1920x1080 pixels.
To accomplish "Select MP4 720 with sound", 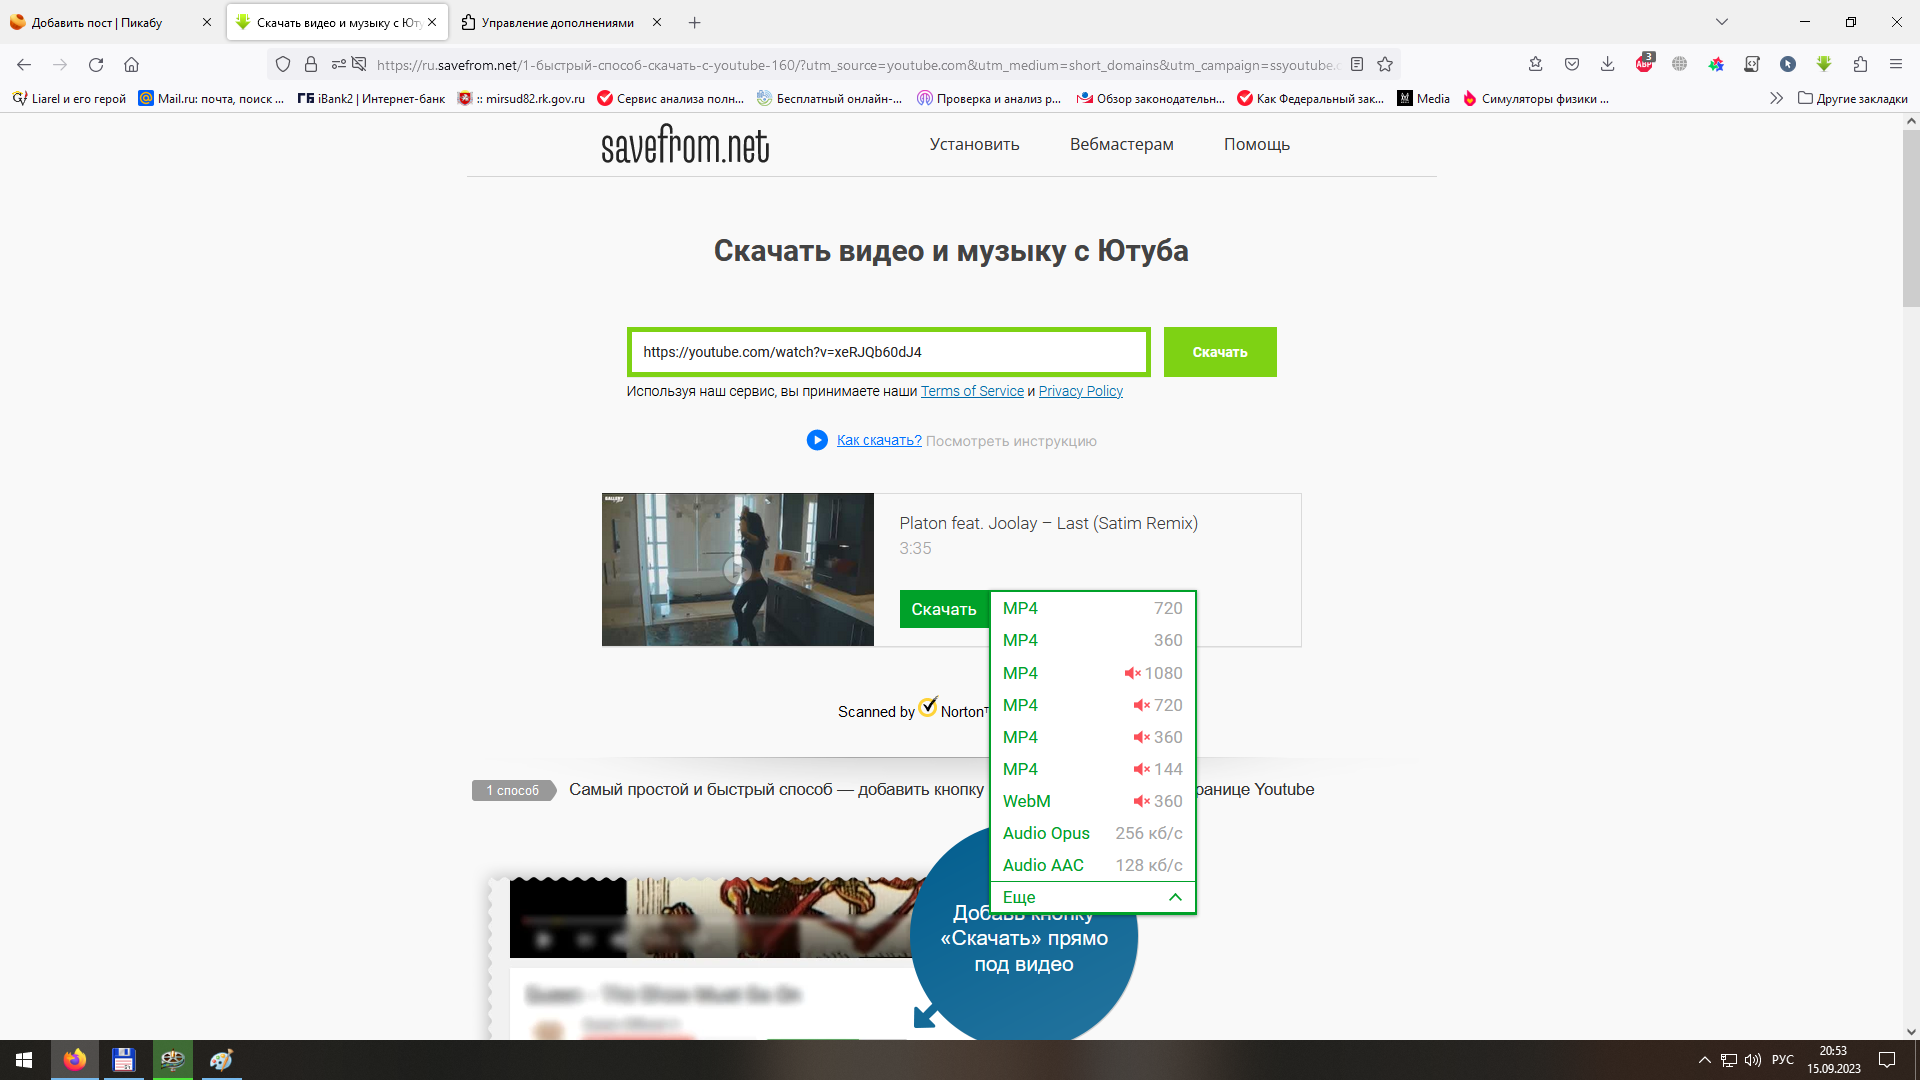I will pos(1093,608).
